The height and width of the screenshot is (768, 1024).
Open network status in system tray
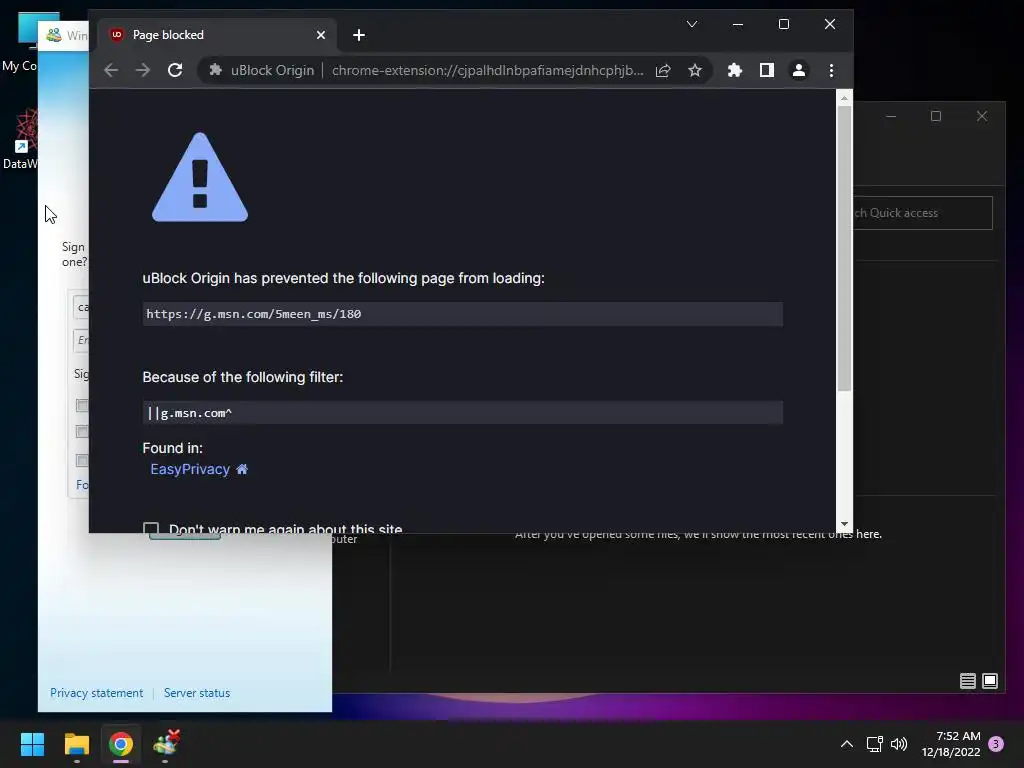(x=874, y=744)
